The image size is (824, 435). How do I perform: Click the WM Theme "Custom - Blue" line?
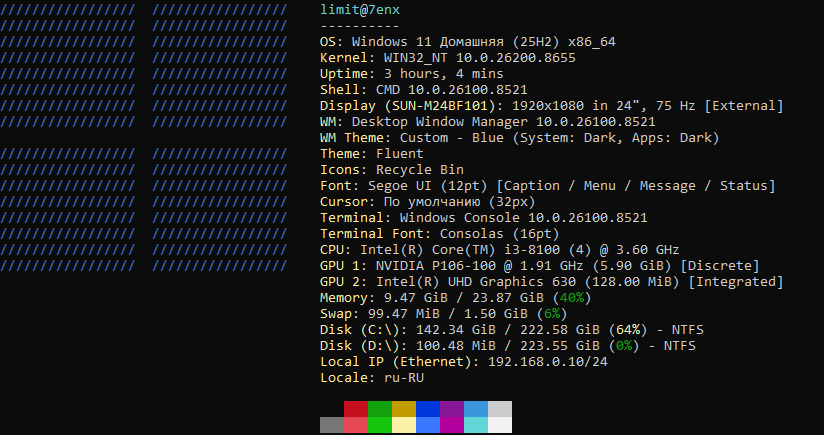pos(520,138)
